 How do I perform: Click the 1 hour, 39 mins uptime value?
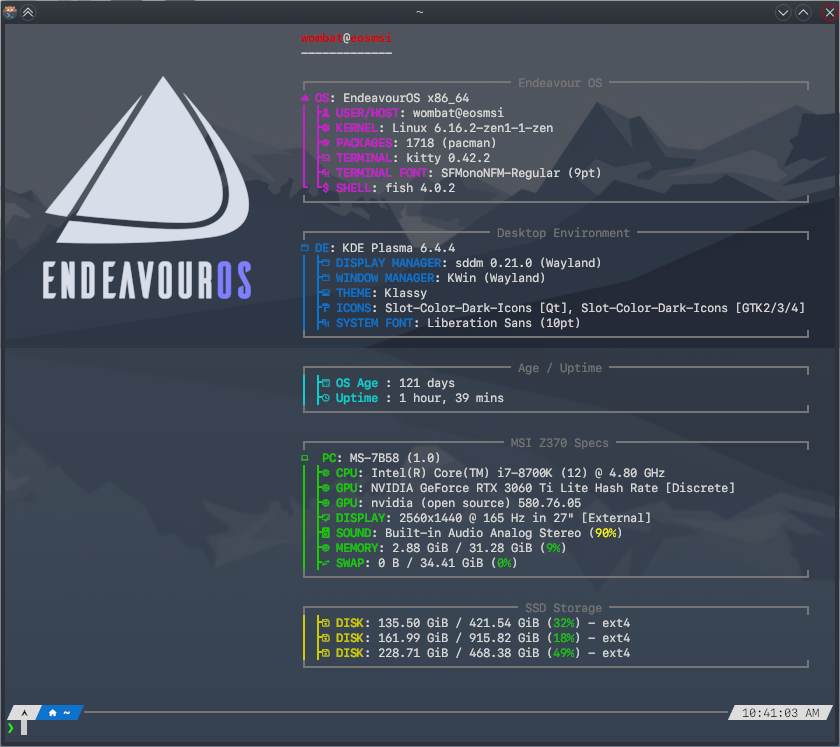[451, 398]
